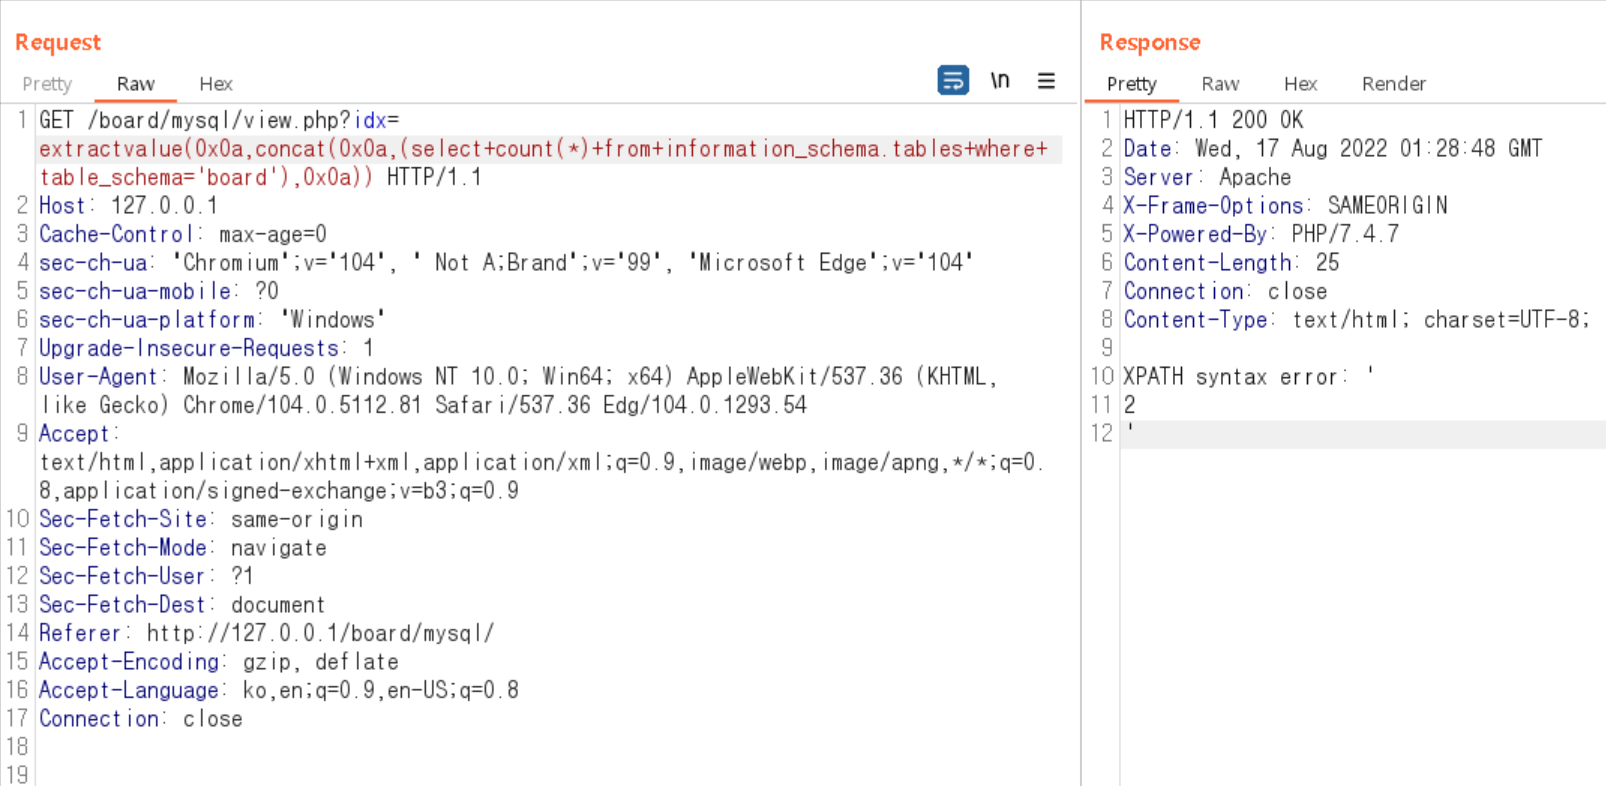Click the Host: 127.0.0.1 header
This screenshot has height=786, width=1606.
128,205
